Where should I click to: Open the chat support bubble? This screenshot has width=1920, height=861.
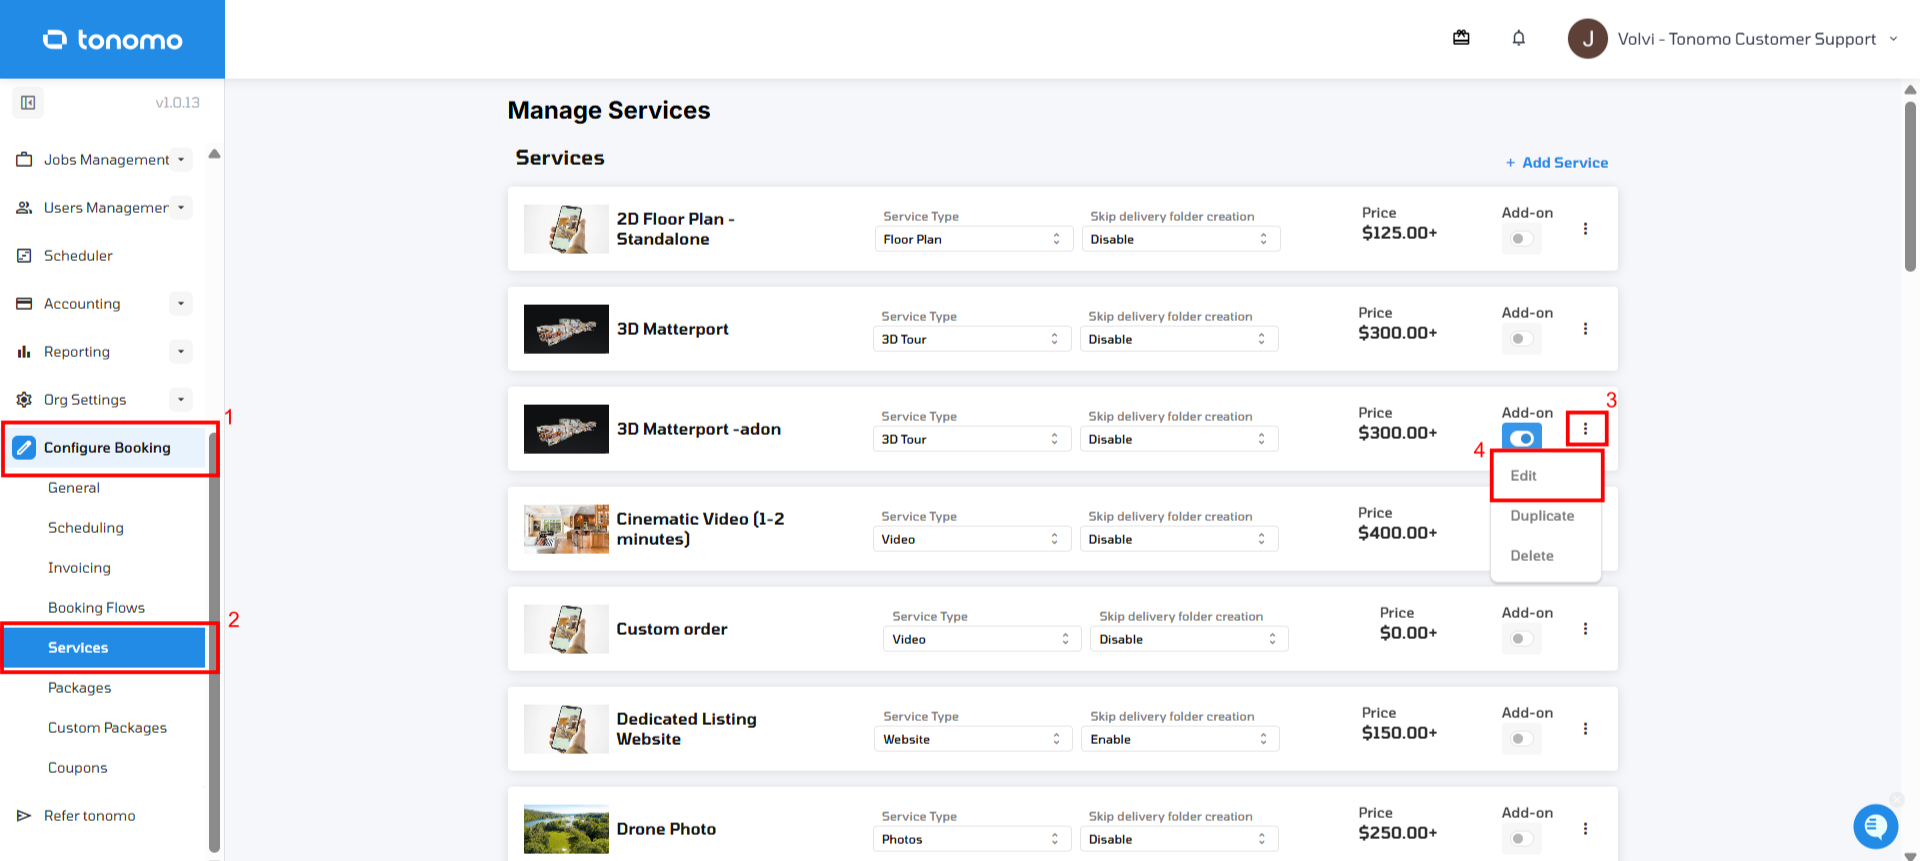(x=1875, y=826)
